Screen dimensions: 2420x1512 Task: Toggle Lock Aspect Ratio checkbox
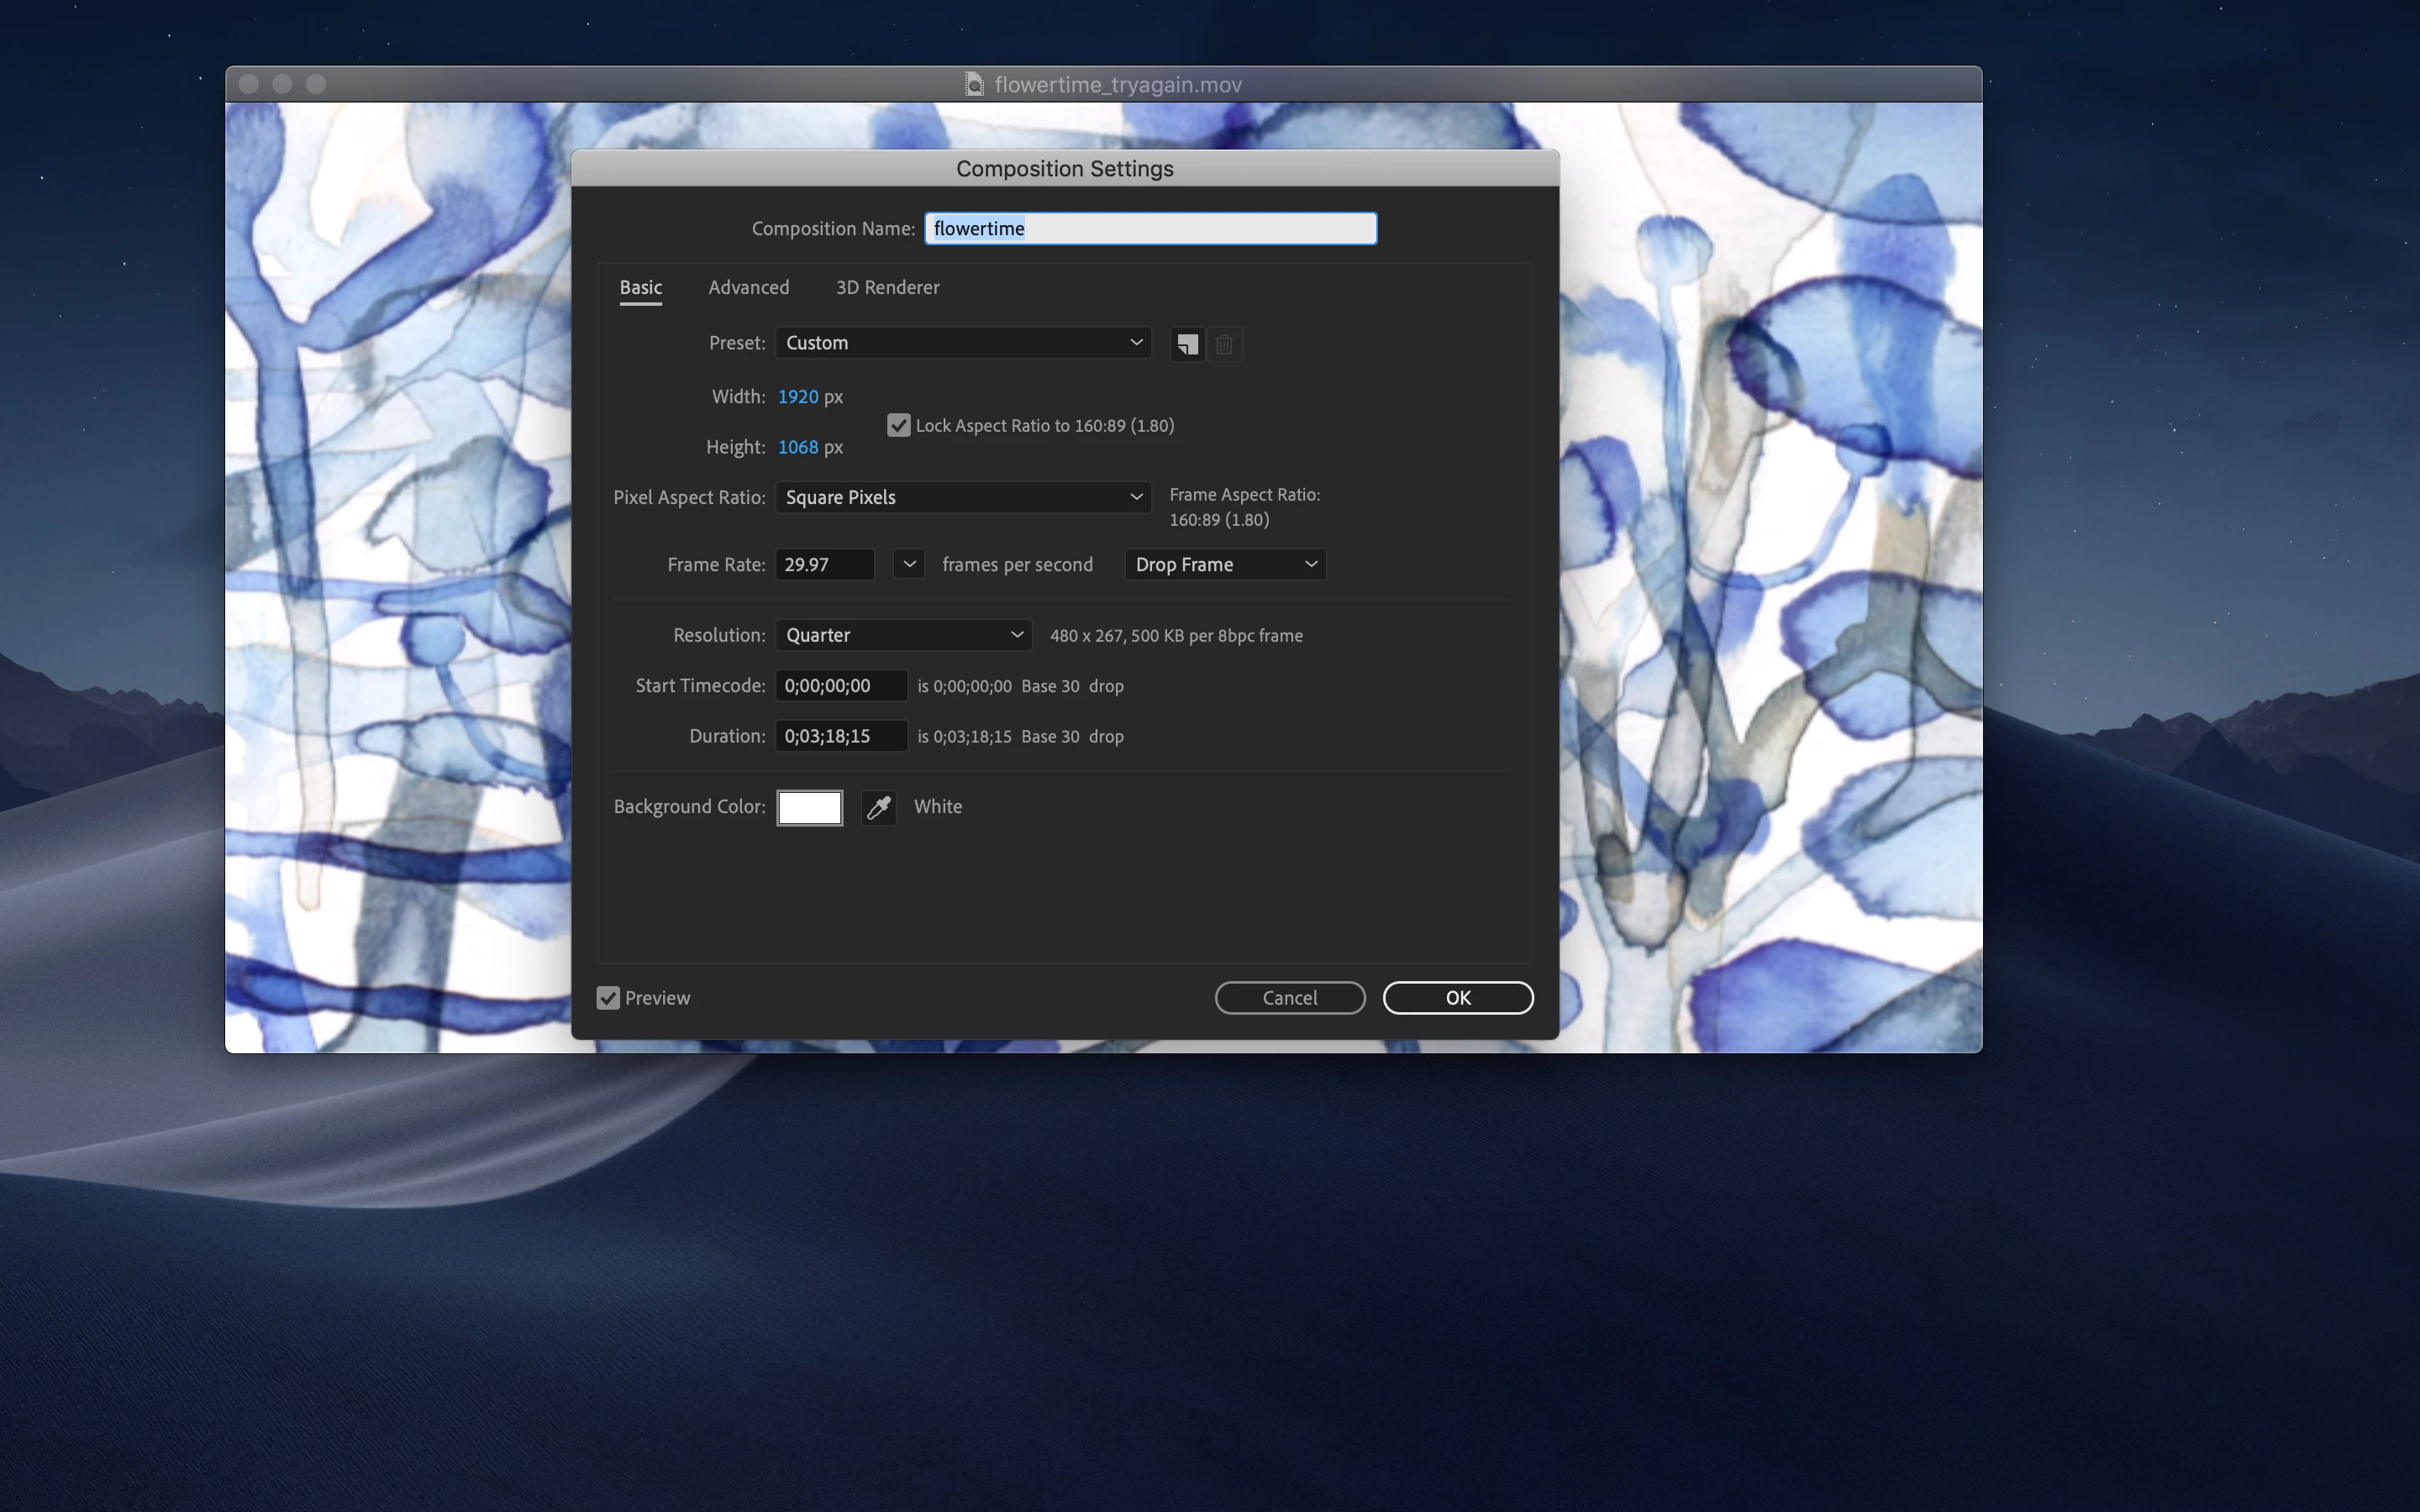click(898, 426)
